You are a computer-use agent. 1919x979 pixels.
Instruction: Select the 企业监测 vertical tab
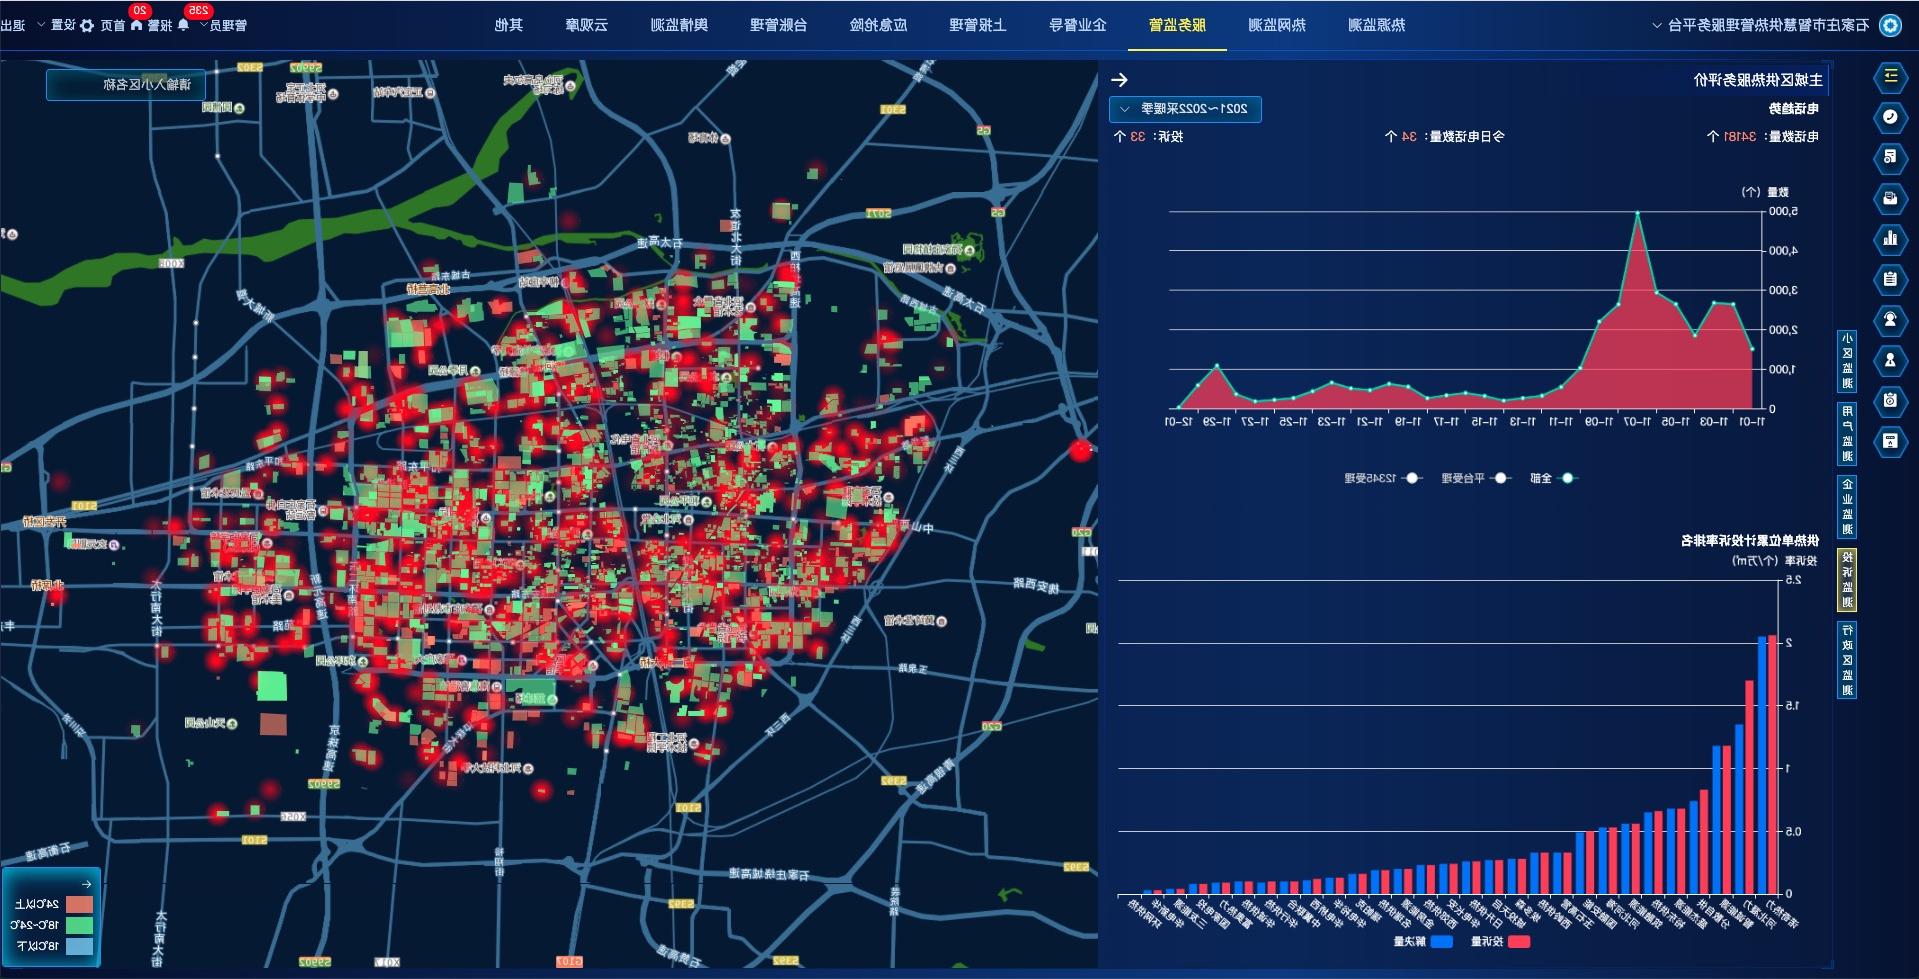coord(1847,507)
